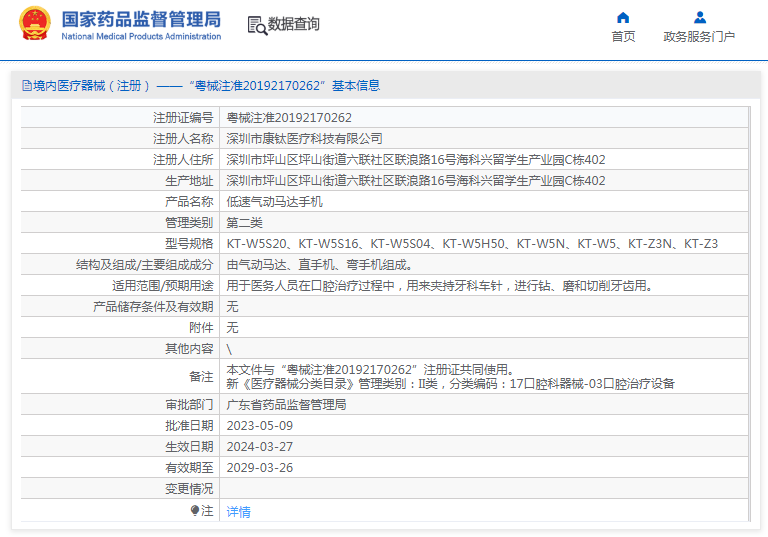This screenshot has width=768, height=537.
Task: Click the 管理类别 label
Action: pos(189,223)
